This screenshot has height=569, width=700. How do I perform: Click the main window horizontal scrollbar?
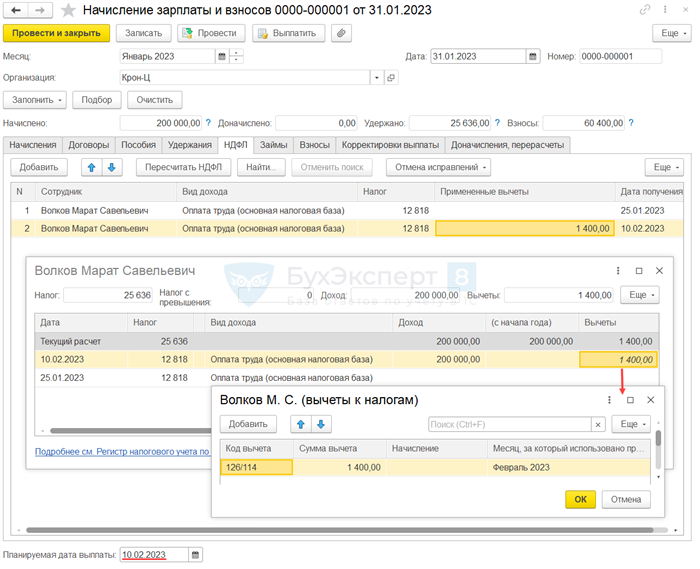pyautogui.click(x=339, y=530)
